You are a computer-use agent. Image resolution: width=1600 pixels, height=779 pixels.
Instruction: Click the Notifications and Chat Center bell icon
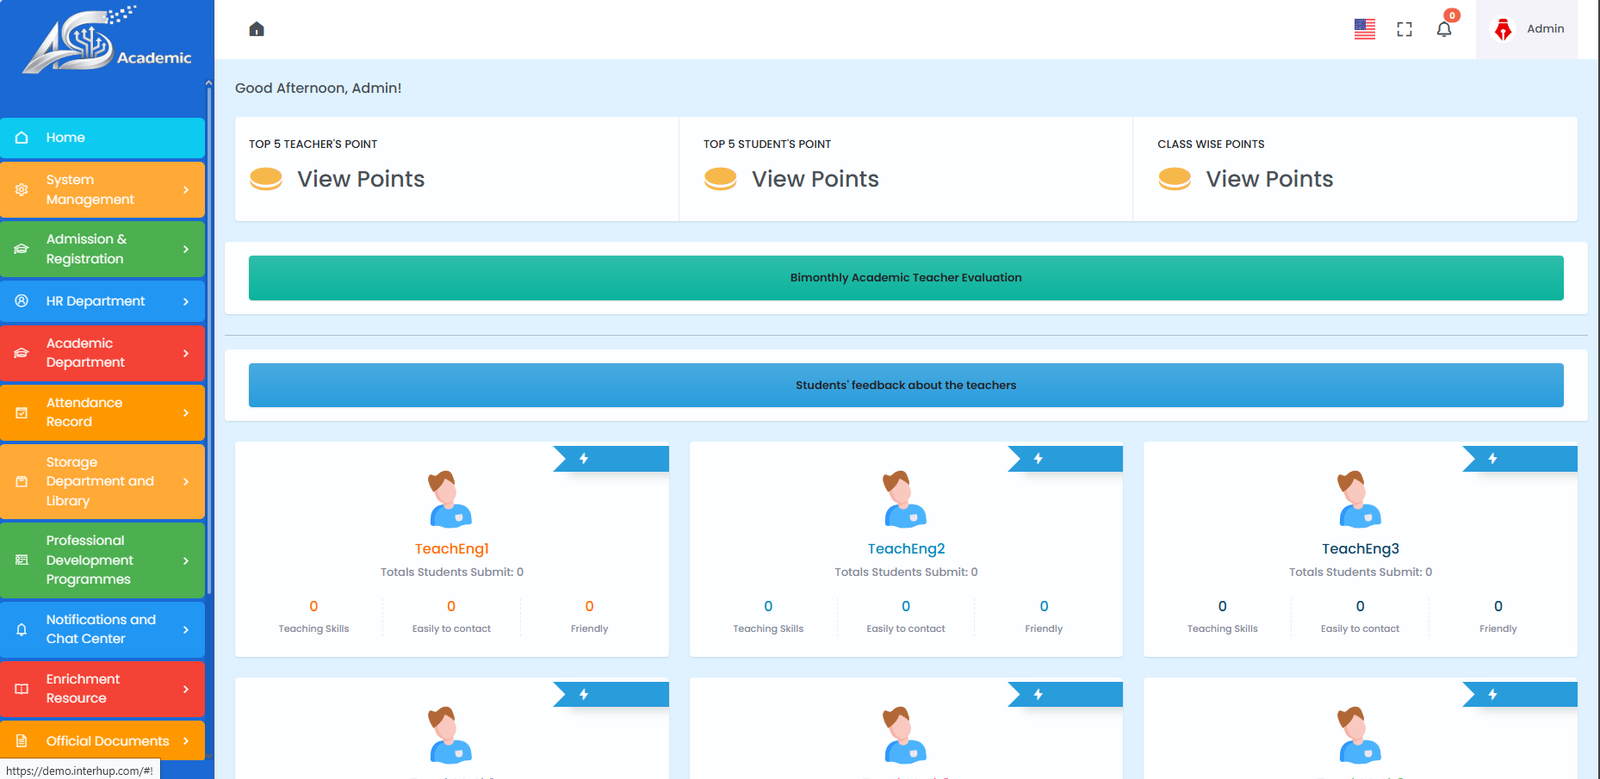pos(21,630)
